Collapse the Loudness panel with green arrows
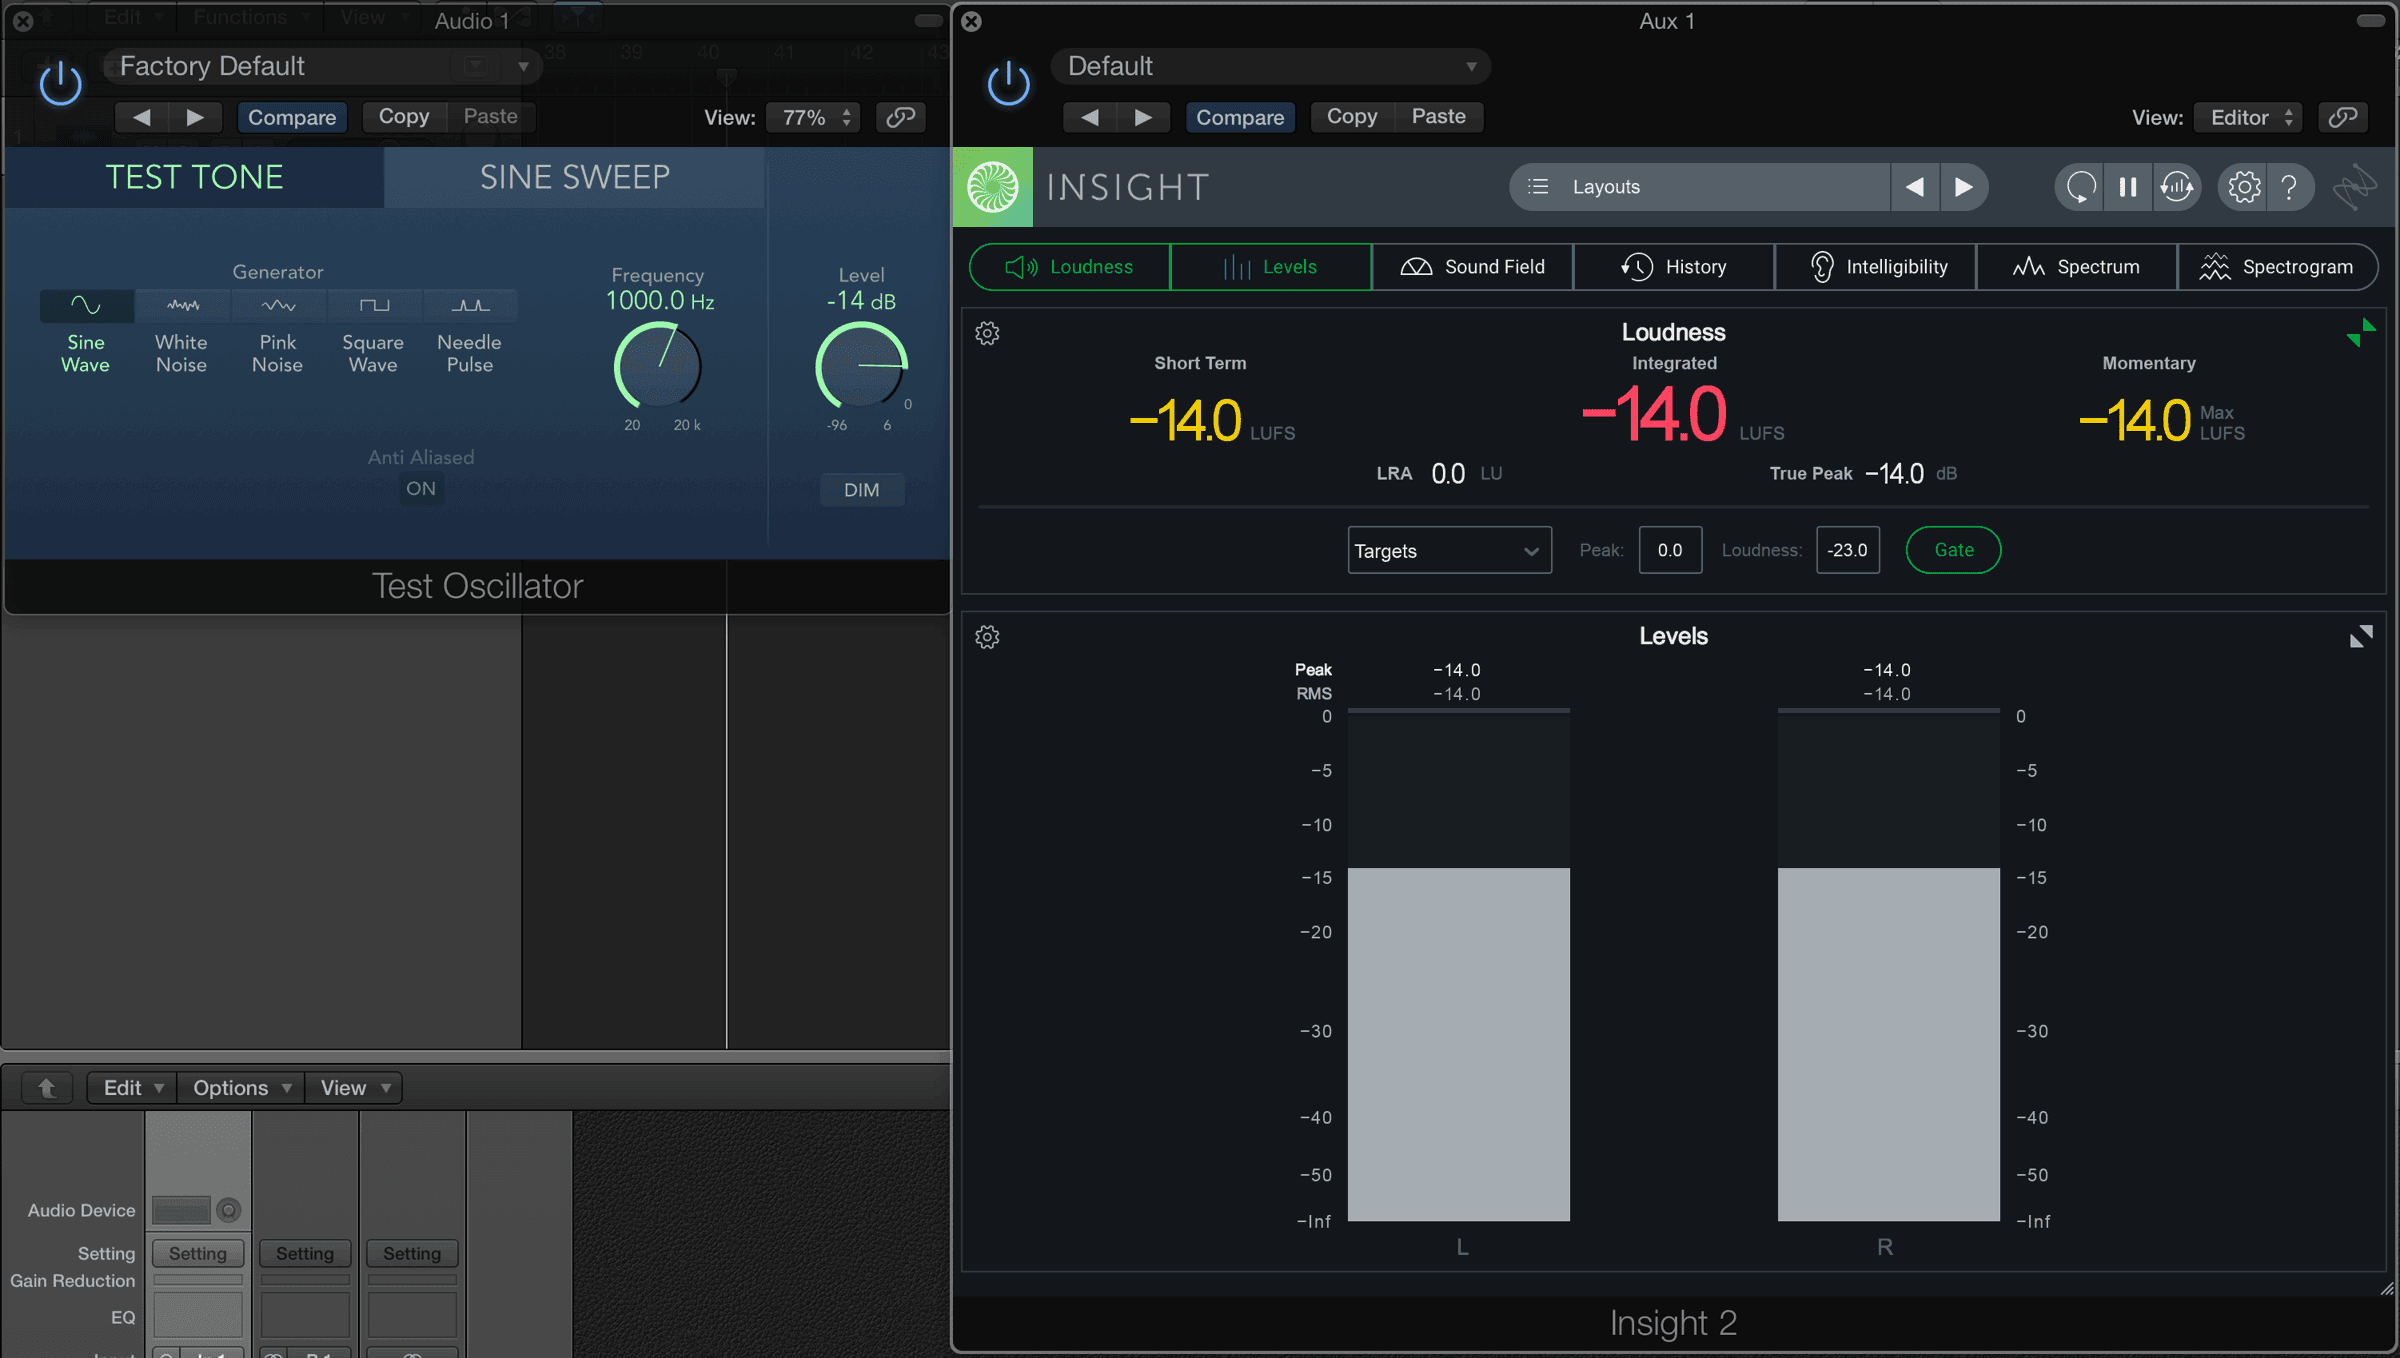The image size is (2400, 1358). tap(2361, 333)
